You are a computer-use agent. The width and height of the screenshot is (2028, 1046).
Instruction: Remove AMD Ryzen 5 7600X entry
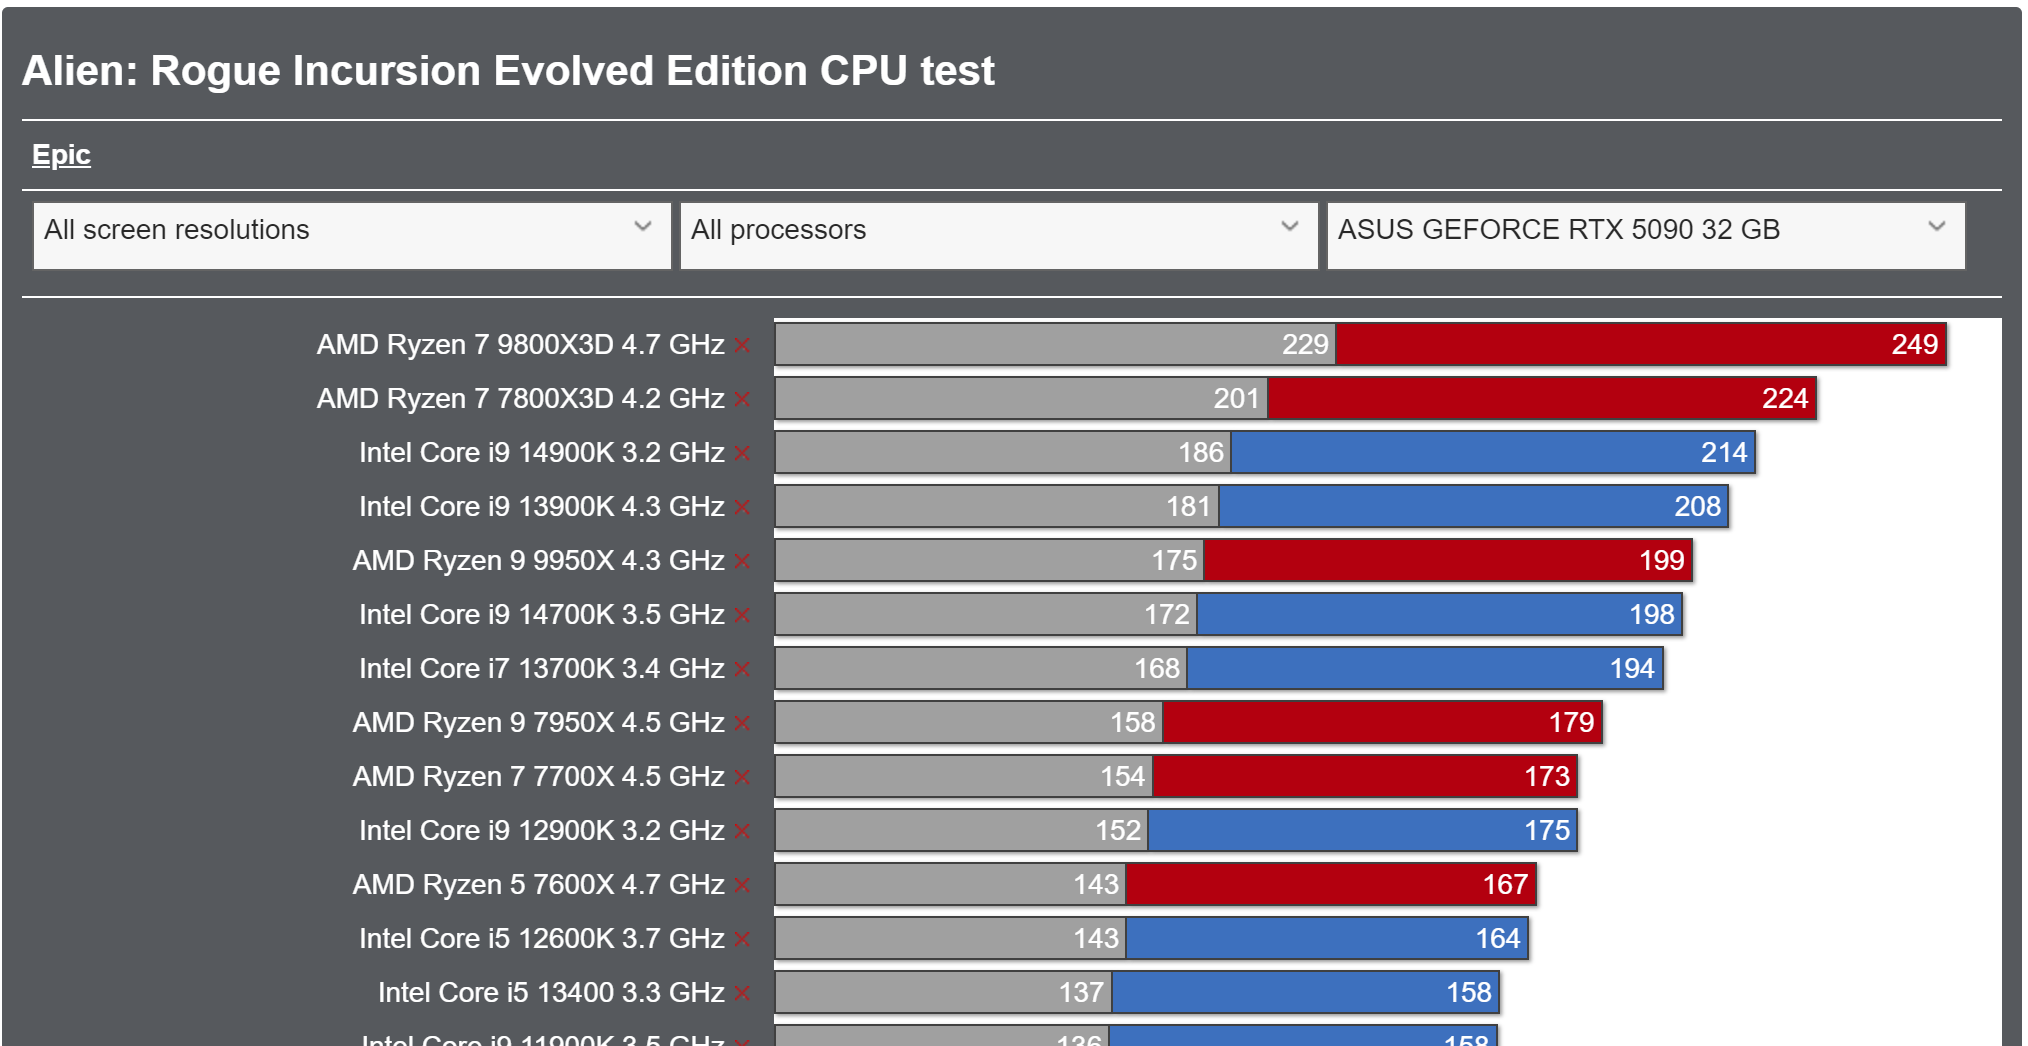pyautogui.click(x=742, y=886)
